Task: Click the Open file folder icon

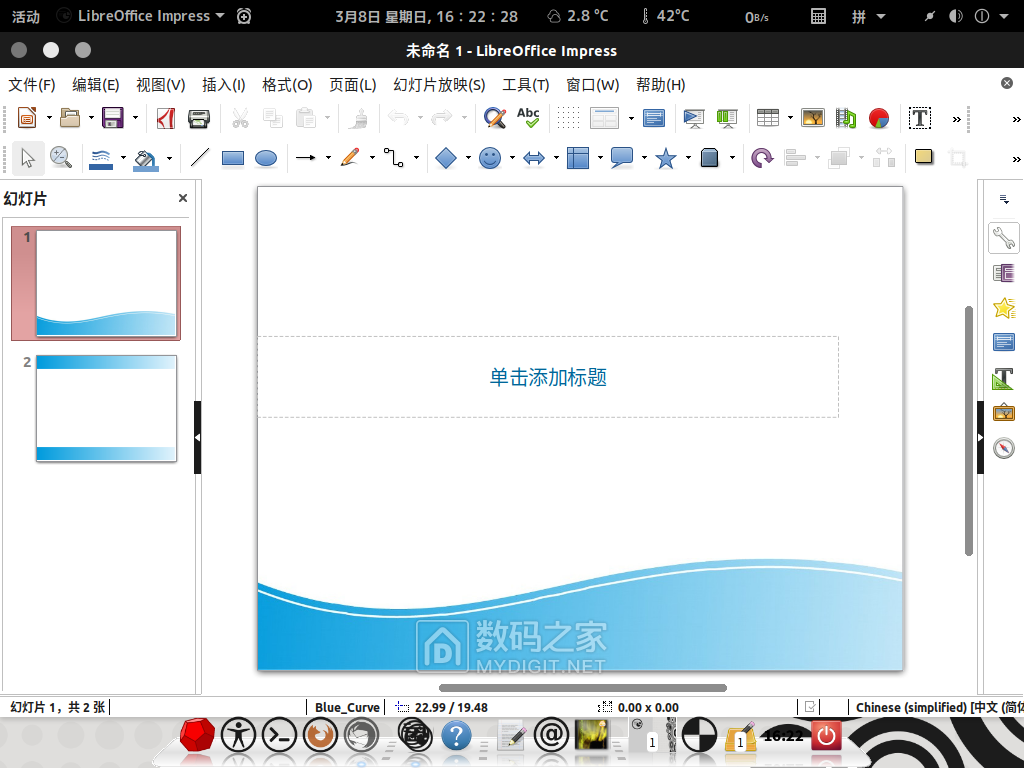Action: pyautogui.click(x=70, y=118)
